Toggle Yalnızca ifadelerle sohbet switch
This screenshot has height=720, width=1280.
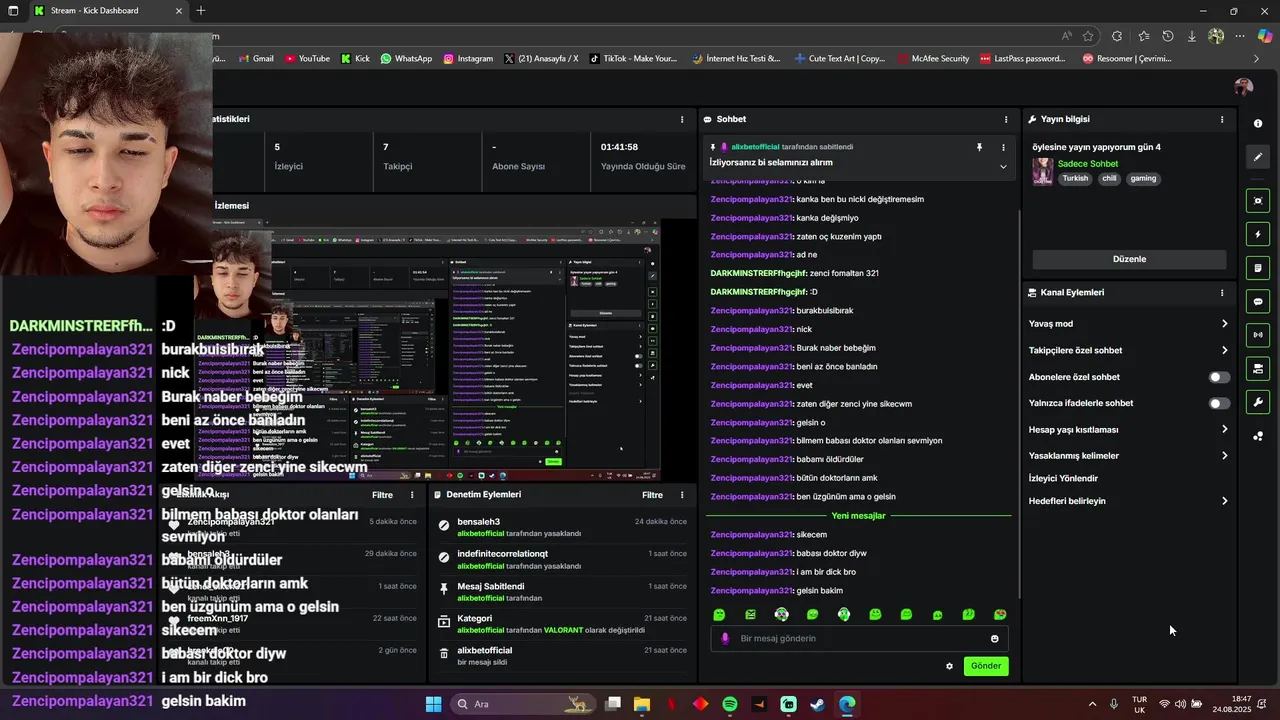tap(1219, 403)
